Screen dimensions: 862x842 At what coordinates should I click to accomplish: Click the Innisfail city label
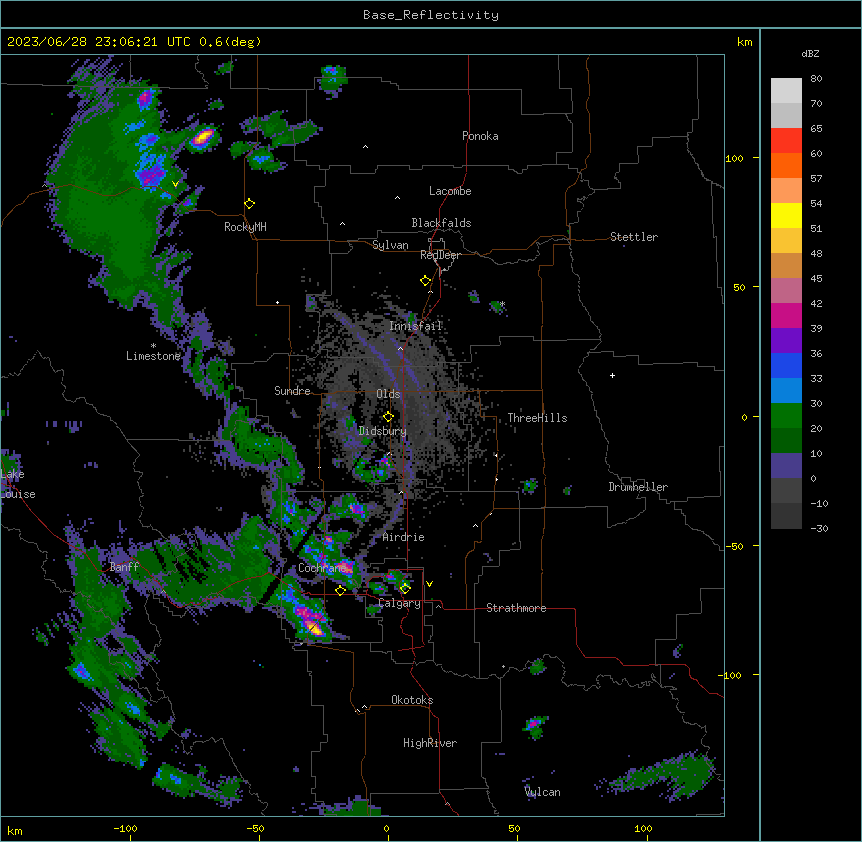[415, 326]
